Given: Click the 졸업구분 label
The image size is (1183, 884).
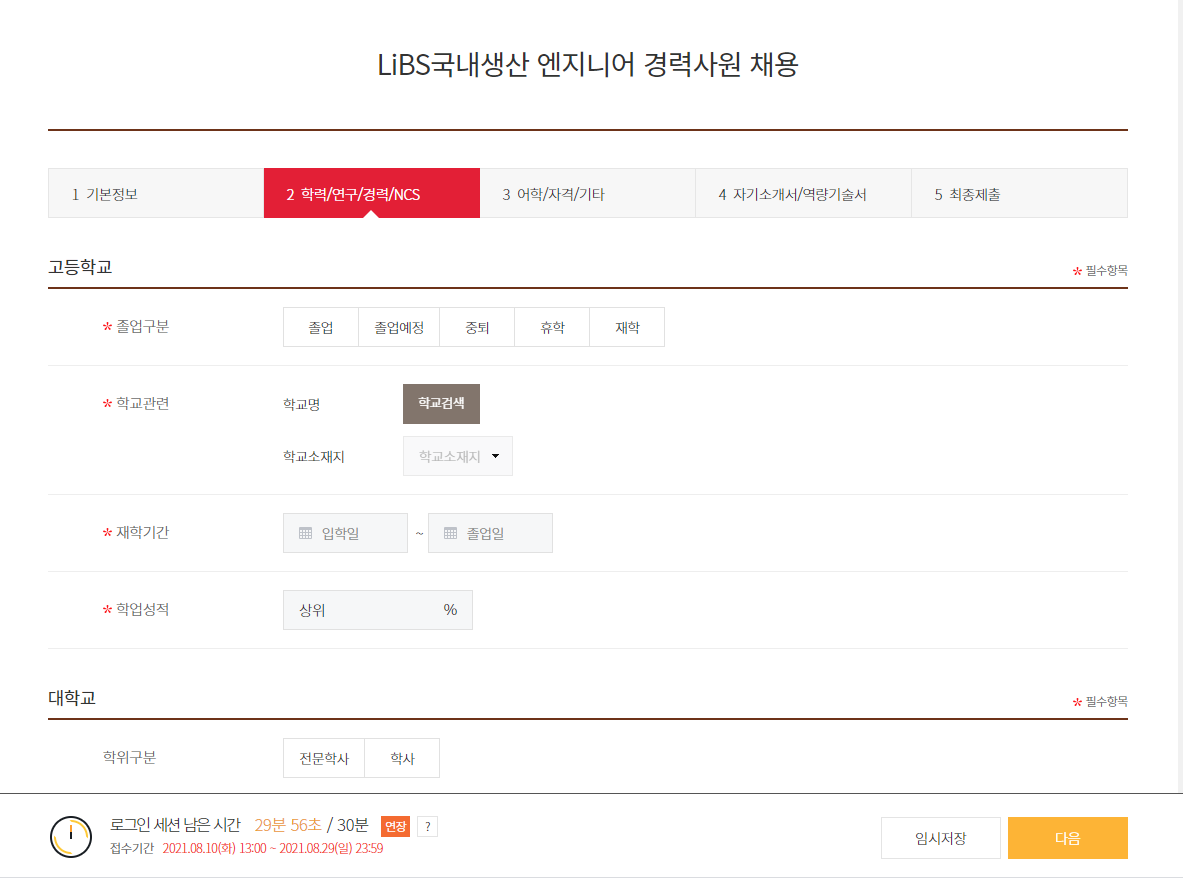Looking at the screenshot, I should pyautogui.click(x=143, y=327).
